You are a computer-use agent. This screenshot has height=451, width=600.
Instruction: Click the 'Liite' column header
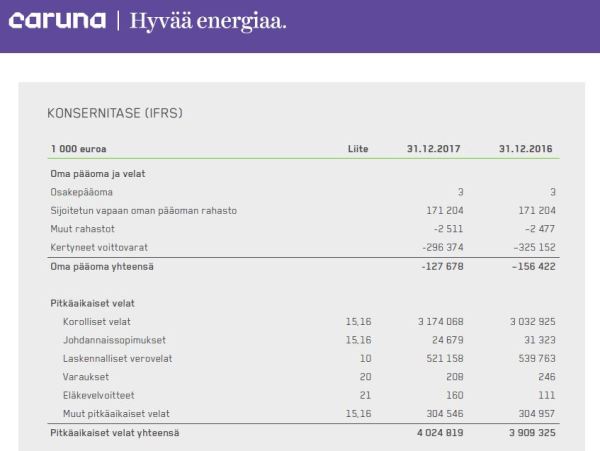tap(357, 148)
